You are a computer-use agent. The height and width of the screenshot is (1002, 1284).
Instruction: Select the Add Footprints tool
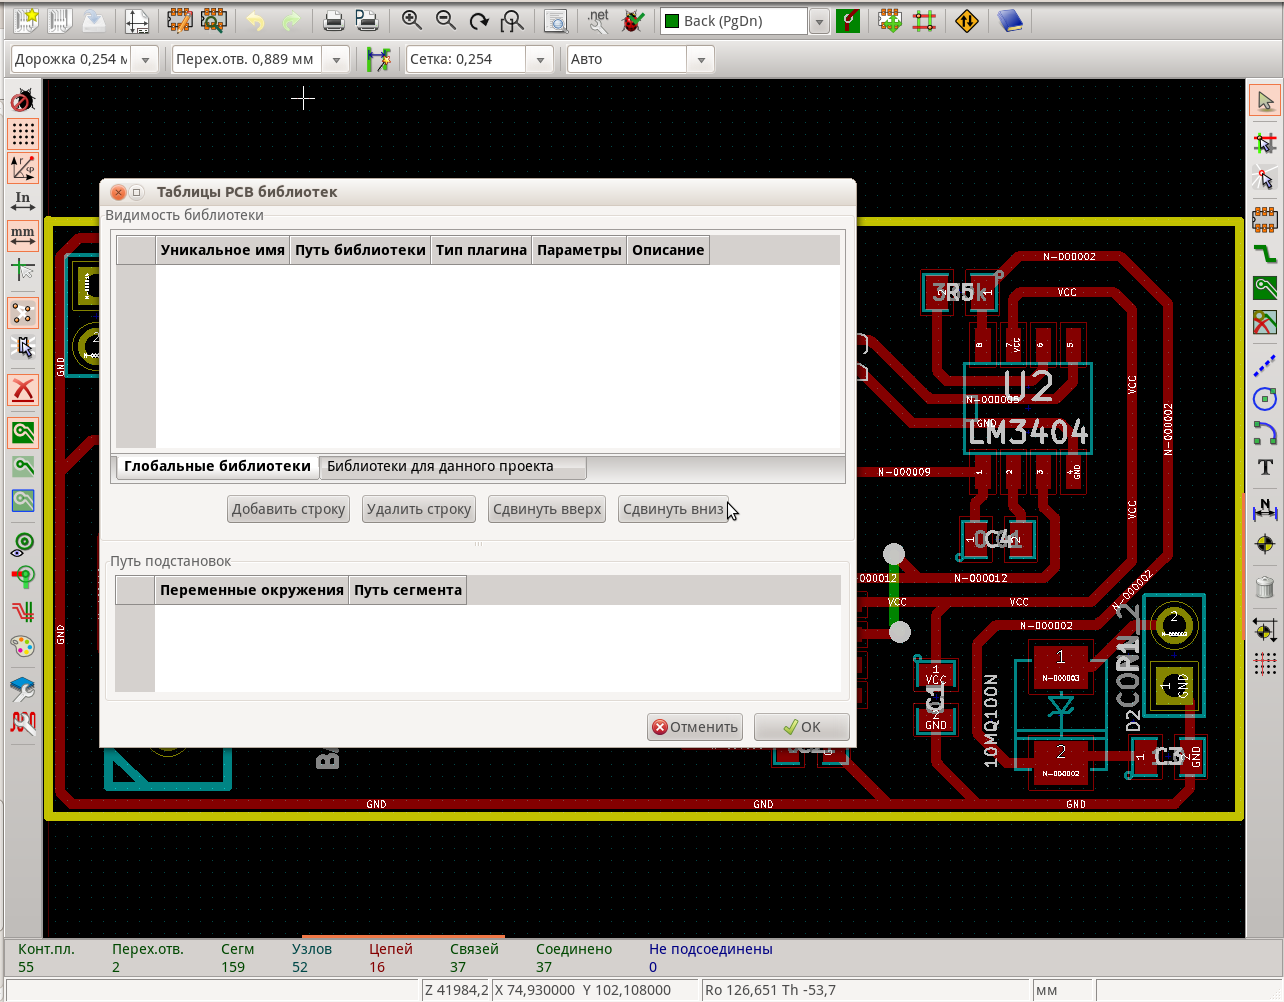coord(1264,218)
